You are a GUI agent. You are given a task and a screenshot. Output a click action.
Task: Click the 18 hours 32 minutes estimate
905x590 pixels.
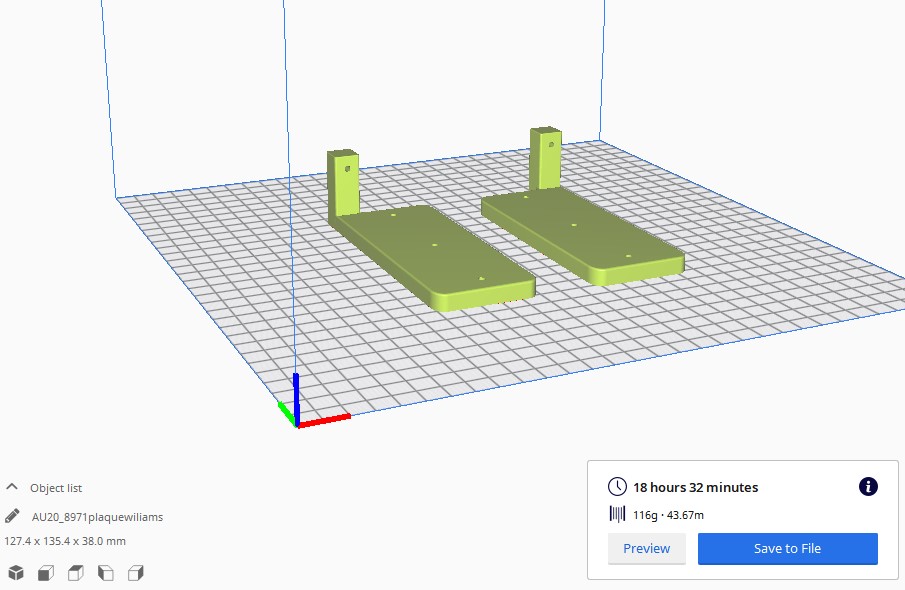[x=695, y=487]
